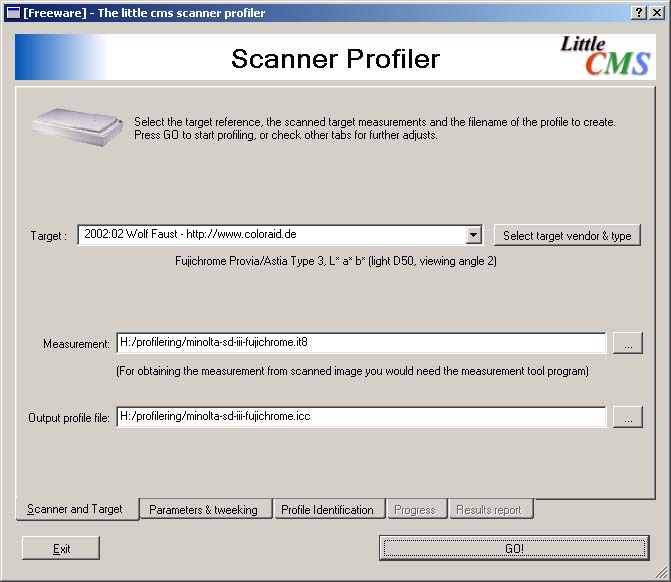The width and height of the screenshot is (671, 582).
Task: Click the Little CMS logo
Action: (607, 56)
